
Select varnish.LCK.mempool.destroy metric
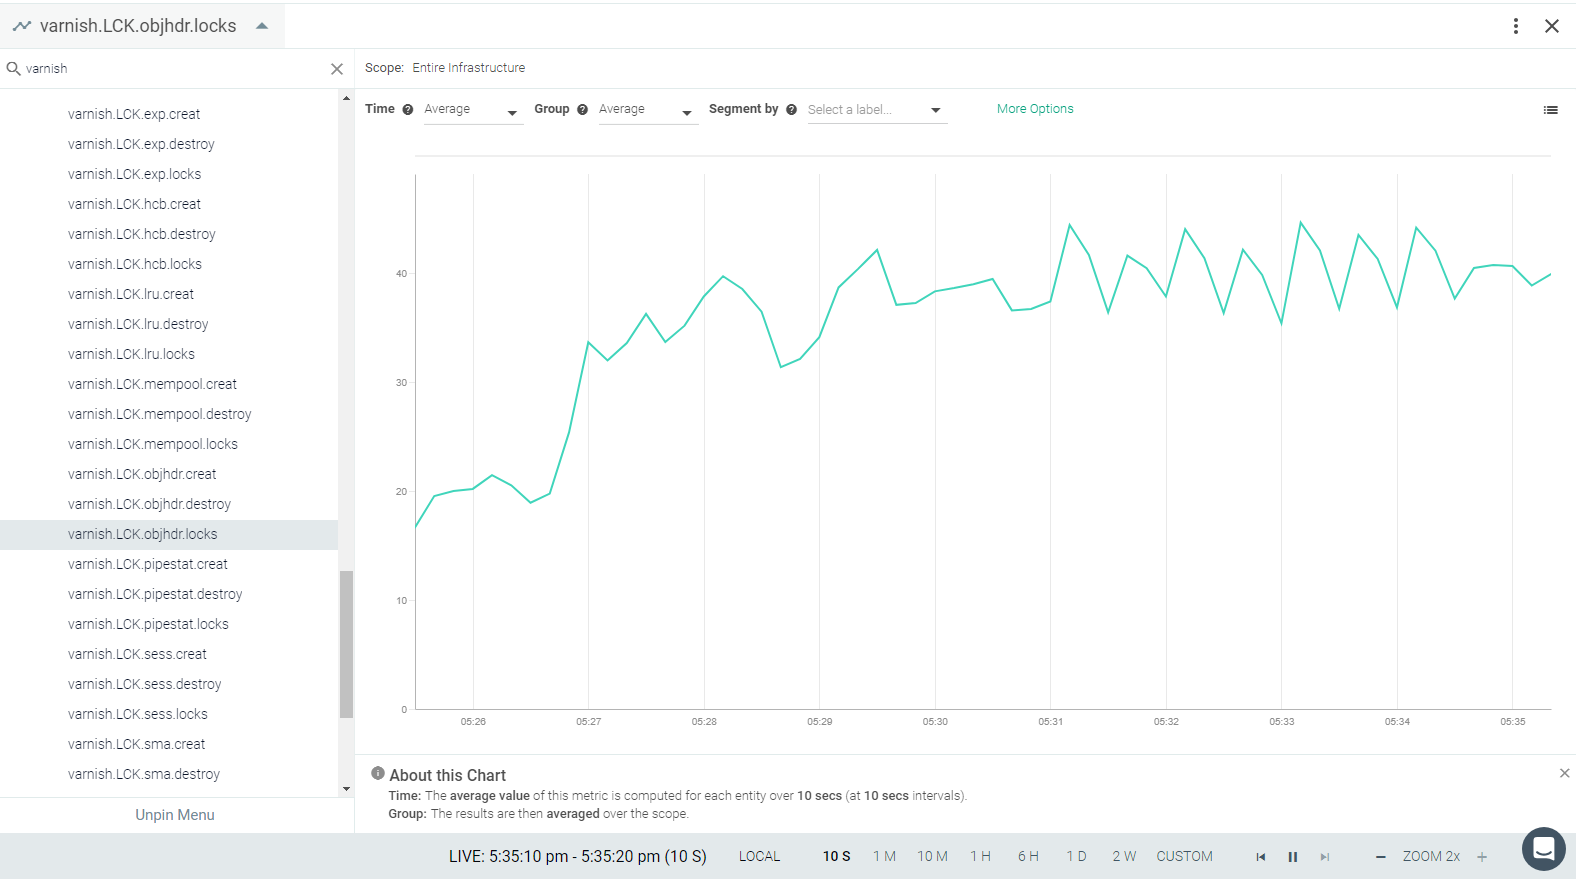[x=160, y=414]
